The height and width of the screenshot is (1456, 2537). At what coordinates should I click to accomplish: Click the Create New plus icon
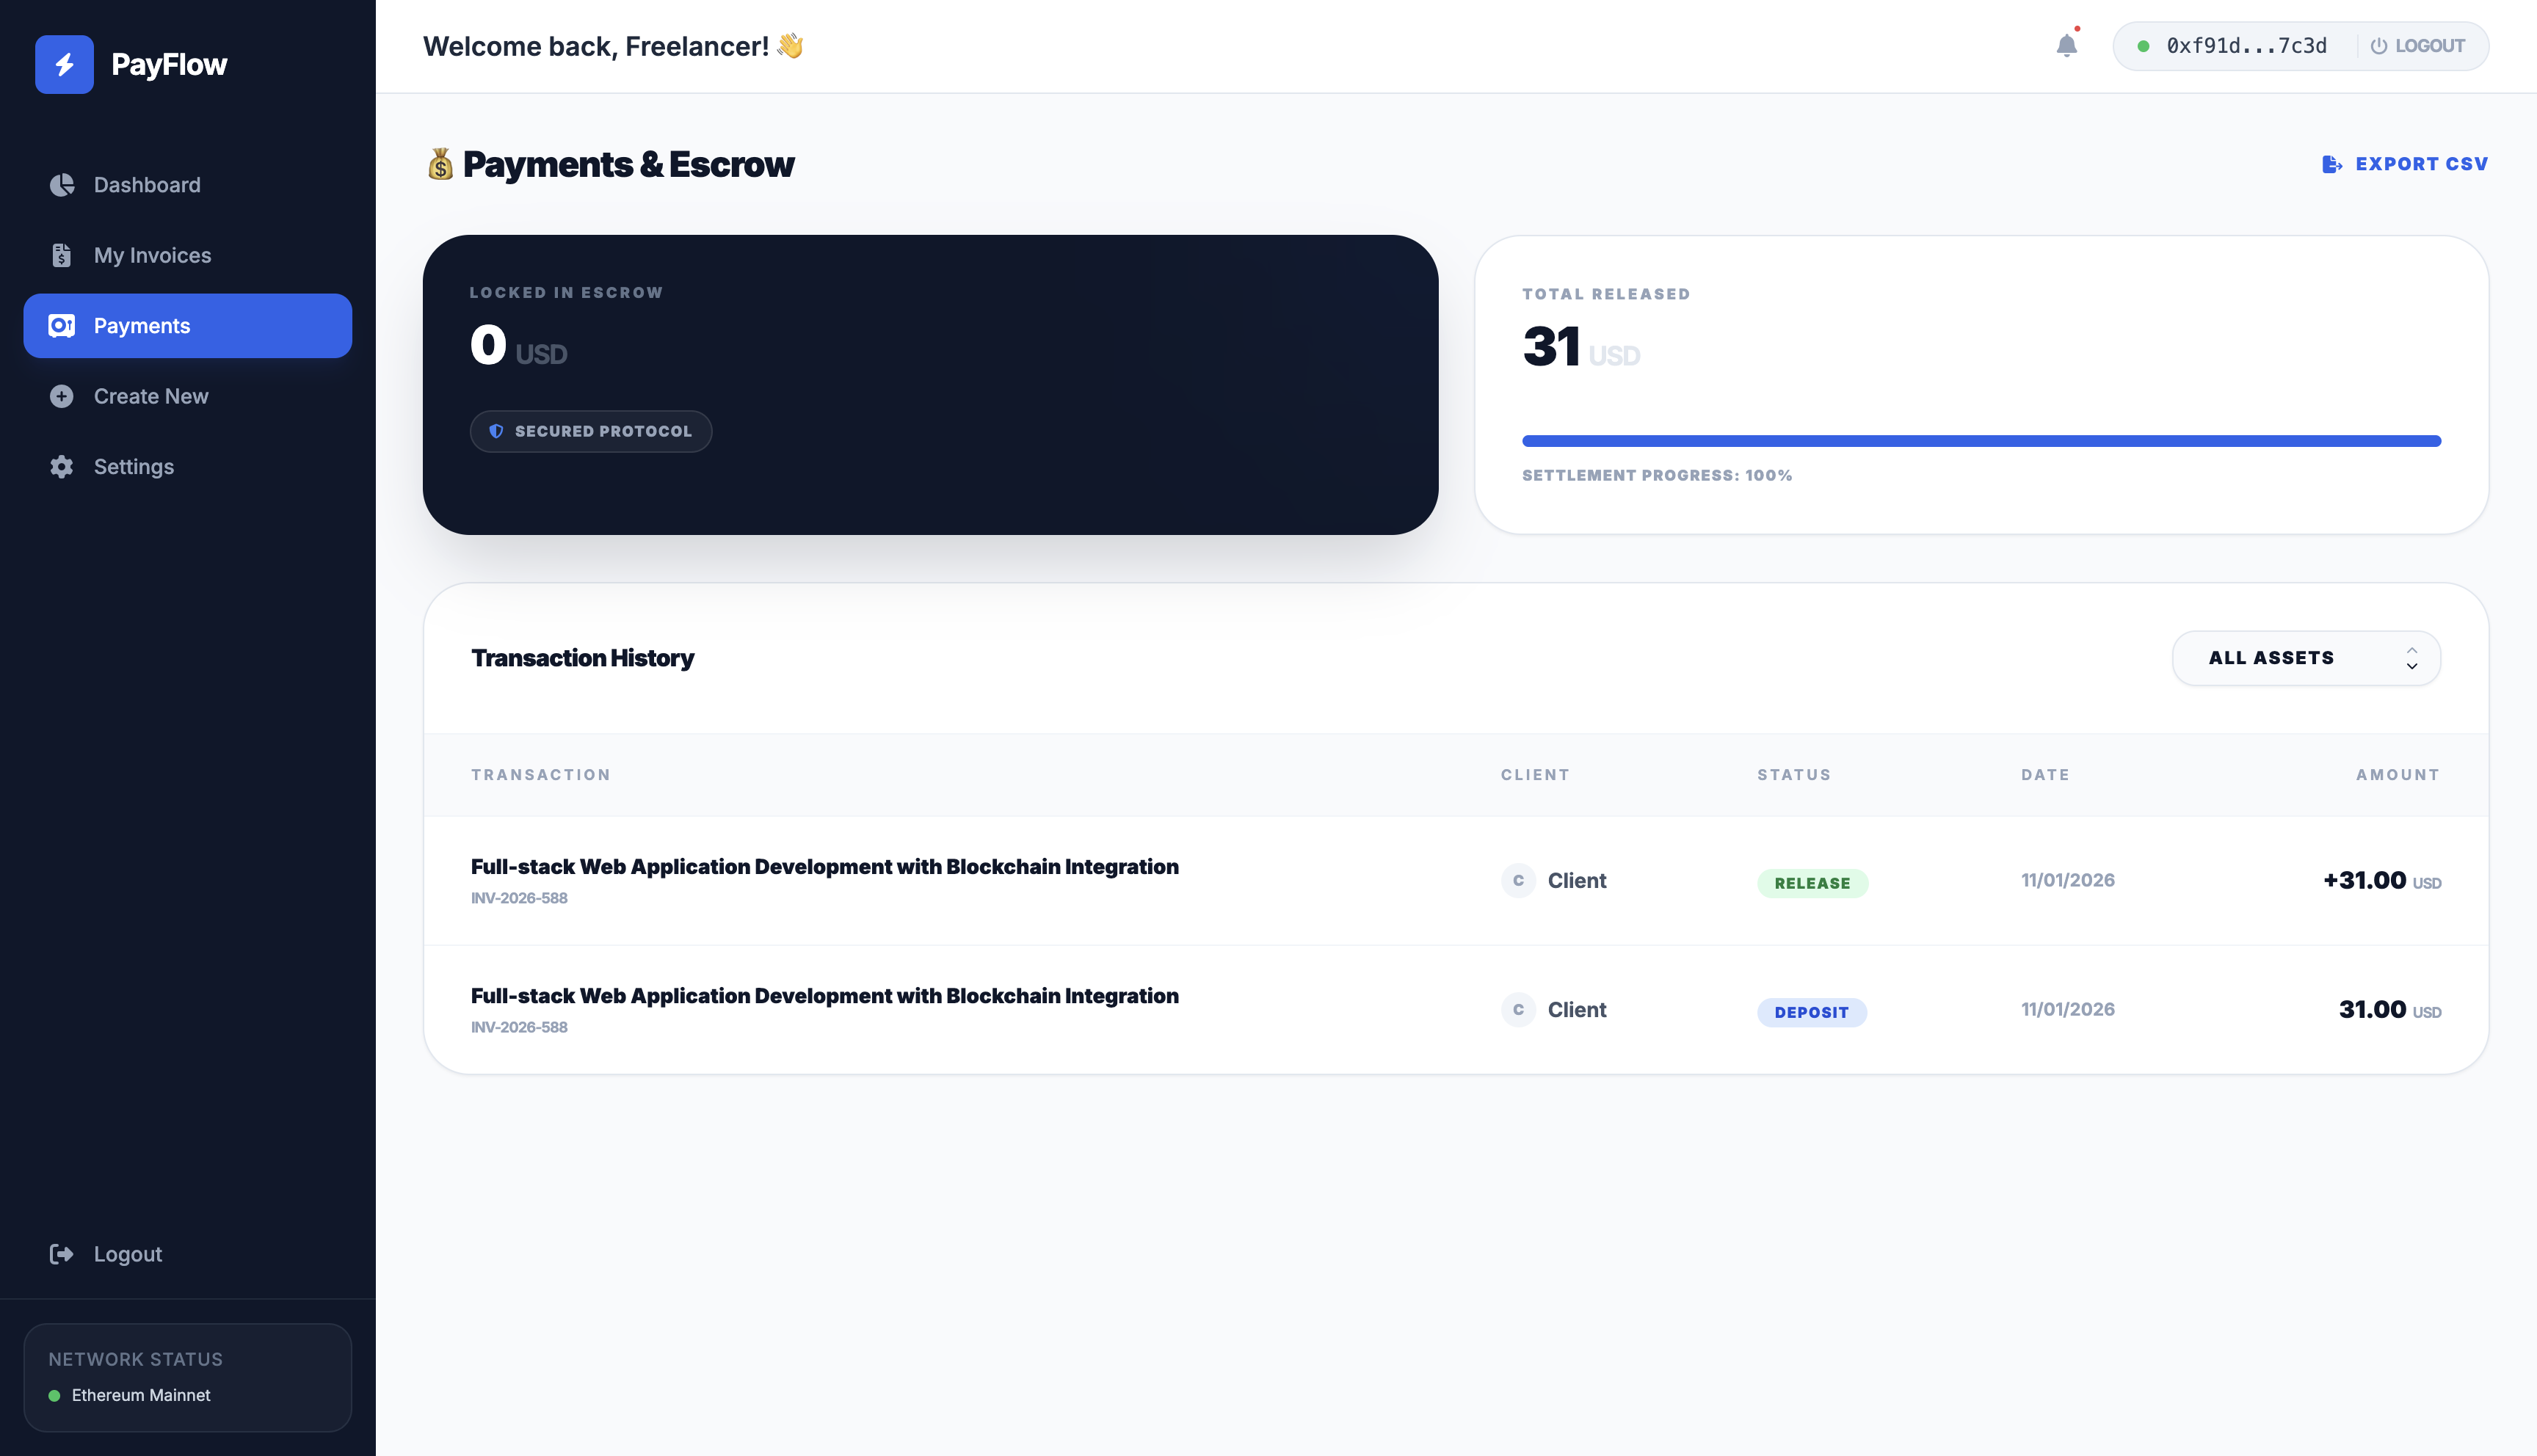click(62, 396)
